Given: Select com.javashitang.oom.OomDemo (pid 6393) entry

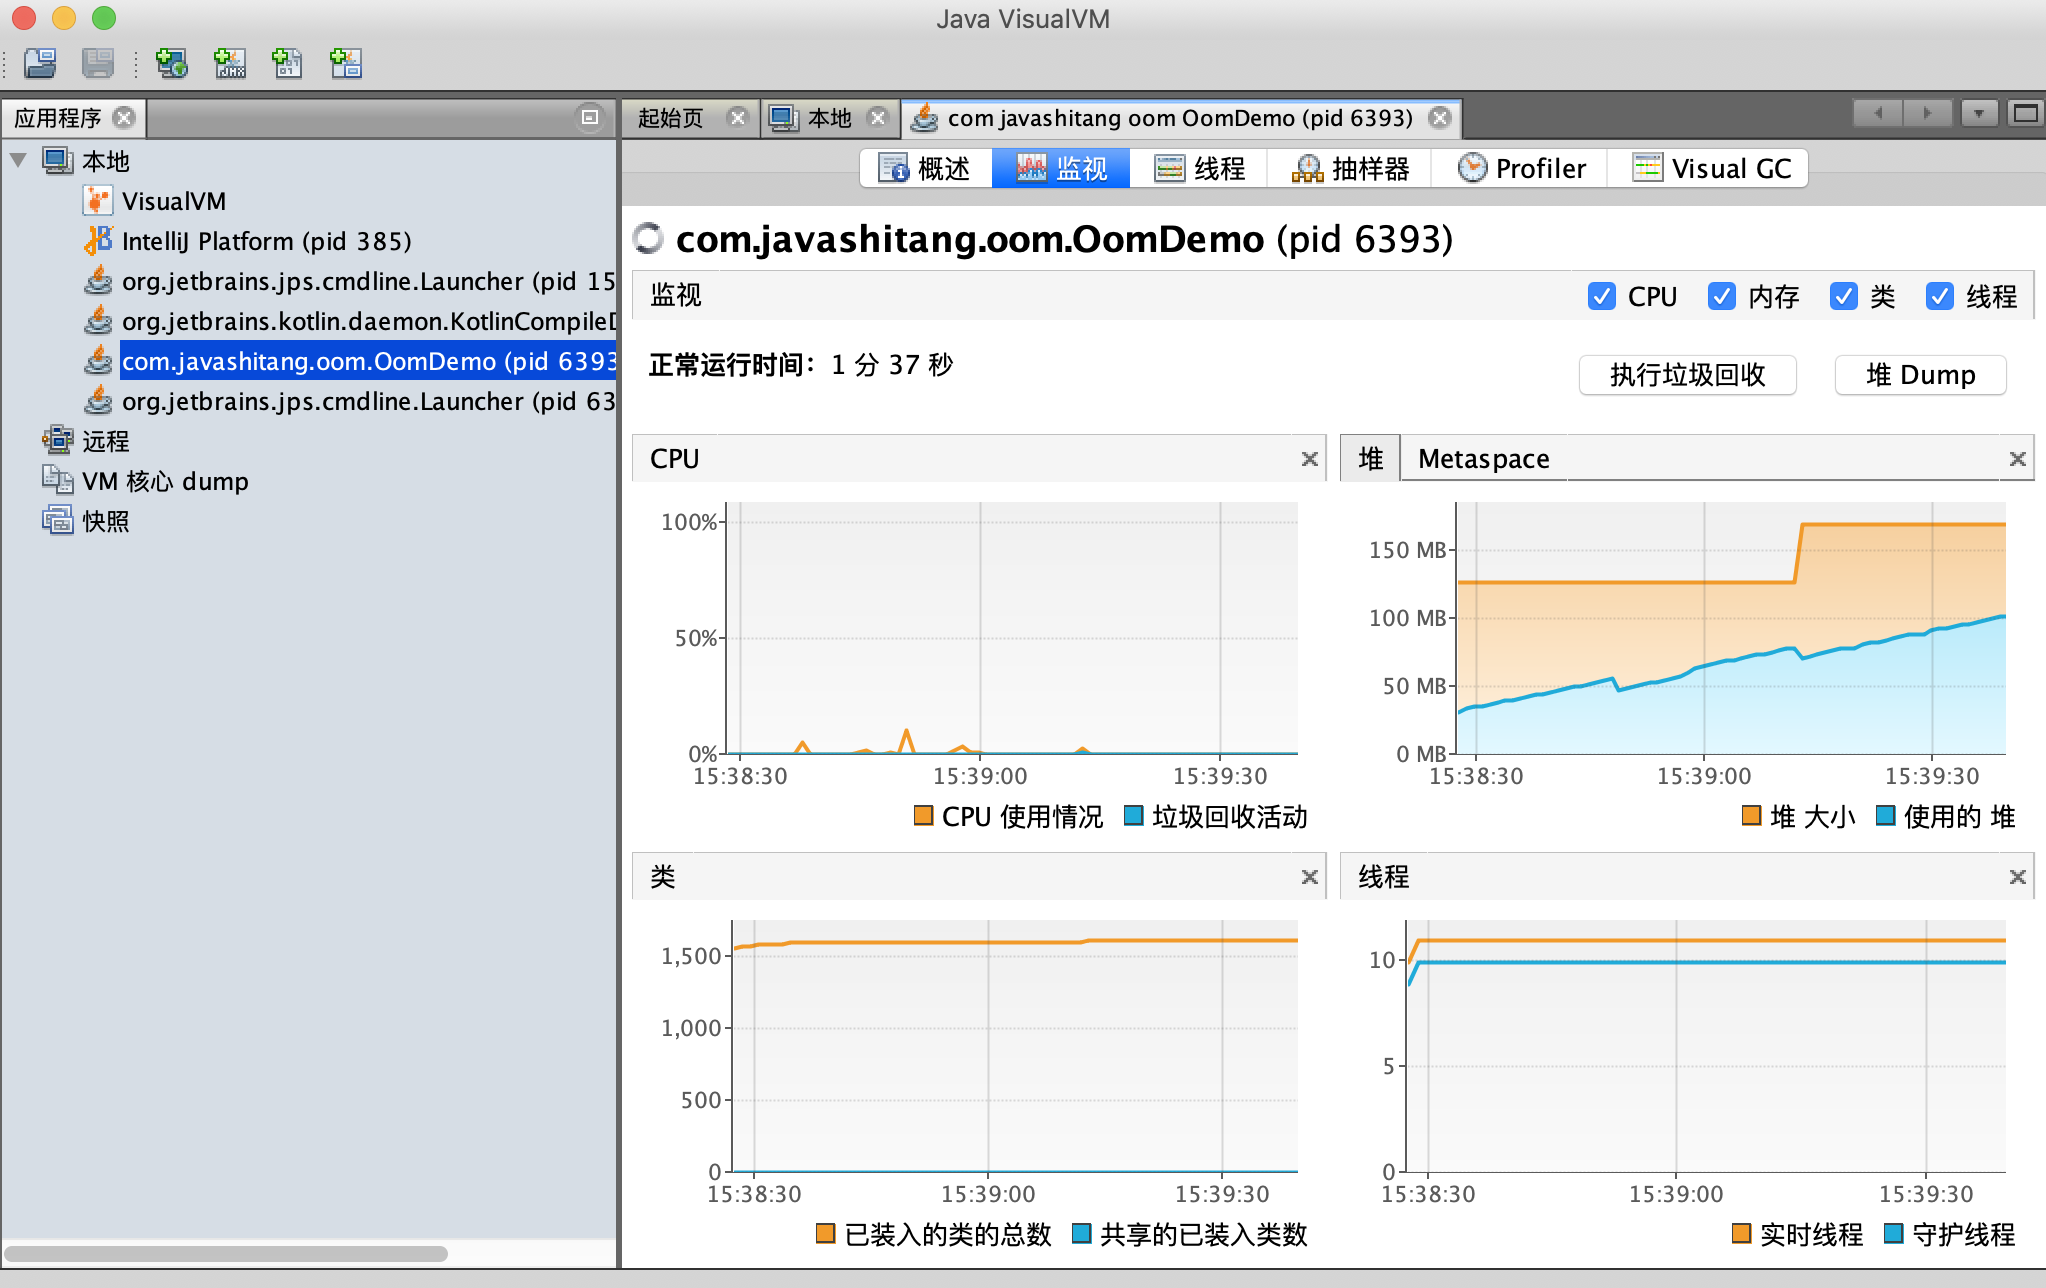Looking at the screenshot, I should pos(368,361).
